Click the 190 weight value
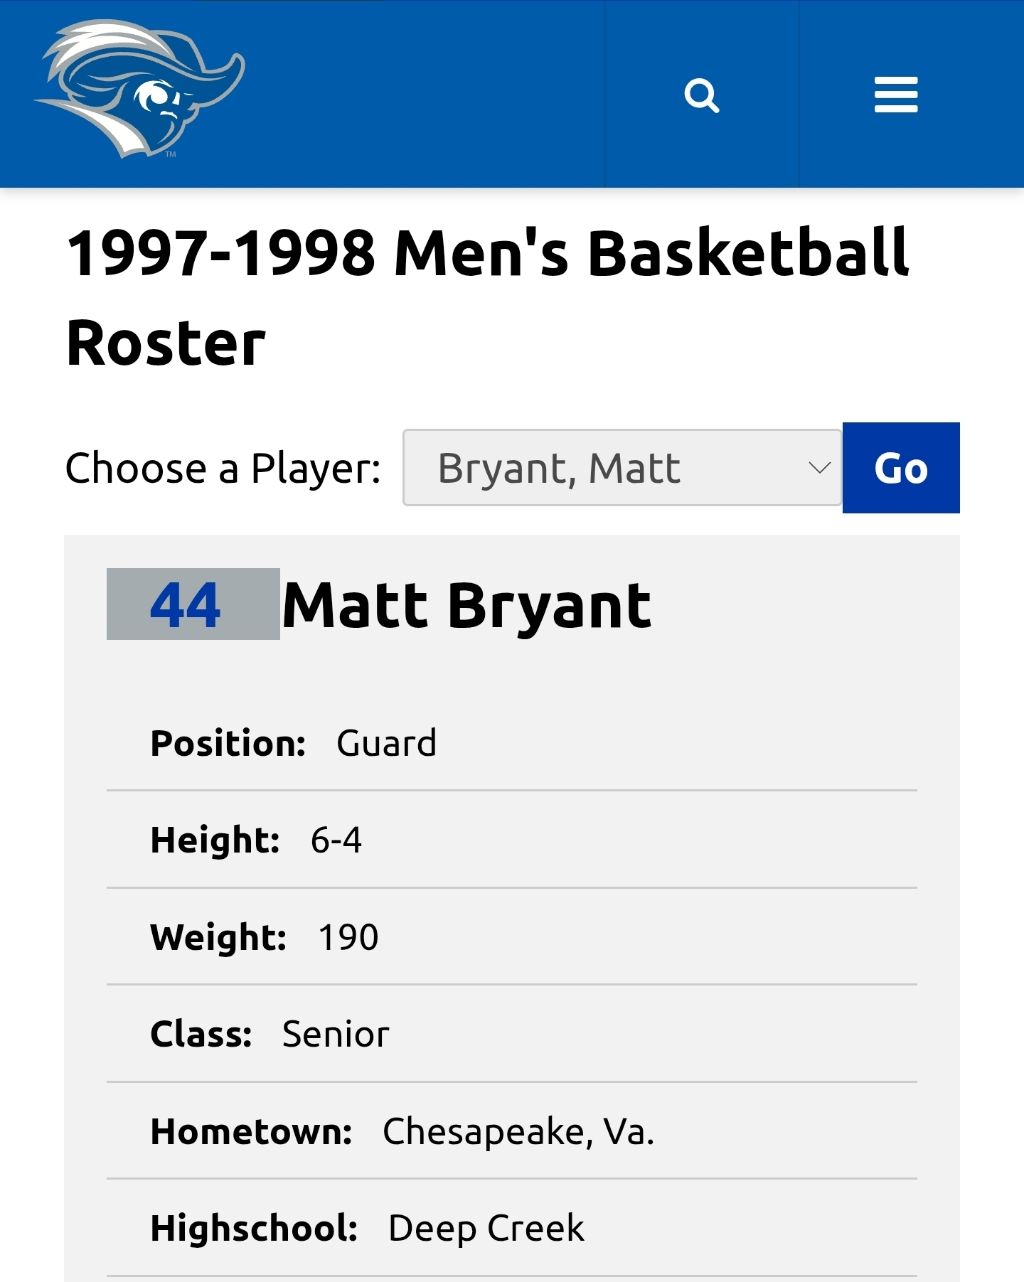Screen dimensions: 1024x1282 (x=348, y=937)
